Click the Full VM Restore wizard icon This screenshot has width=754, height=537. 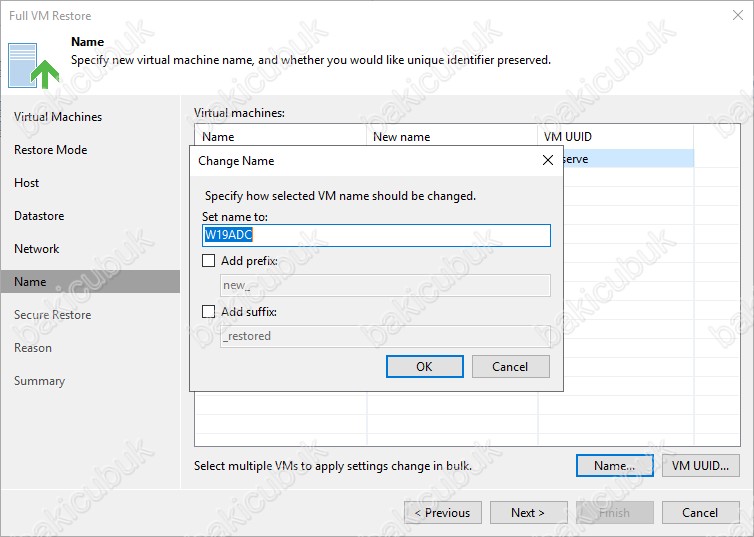33,66
